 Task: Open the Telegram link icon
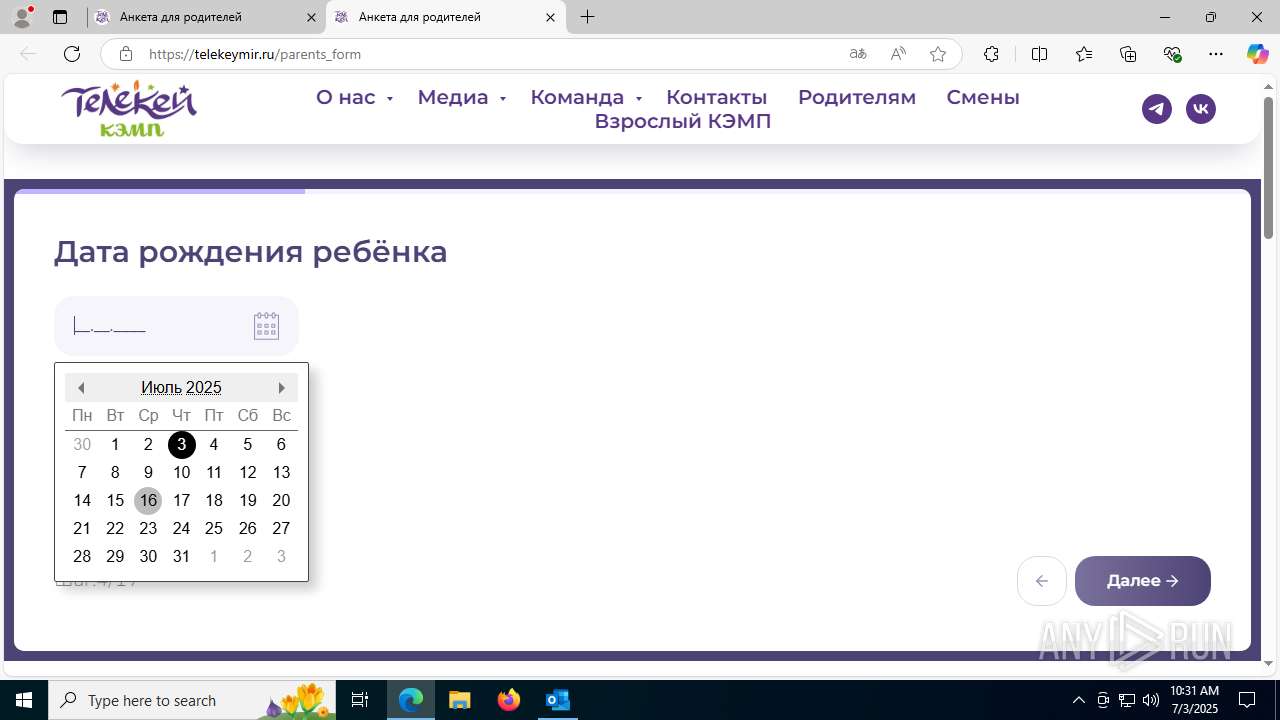coord(1157,109)
